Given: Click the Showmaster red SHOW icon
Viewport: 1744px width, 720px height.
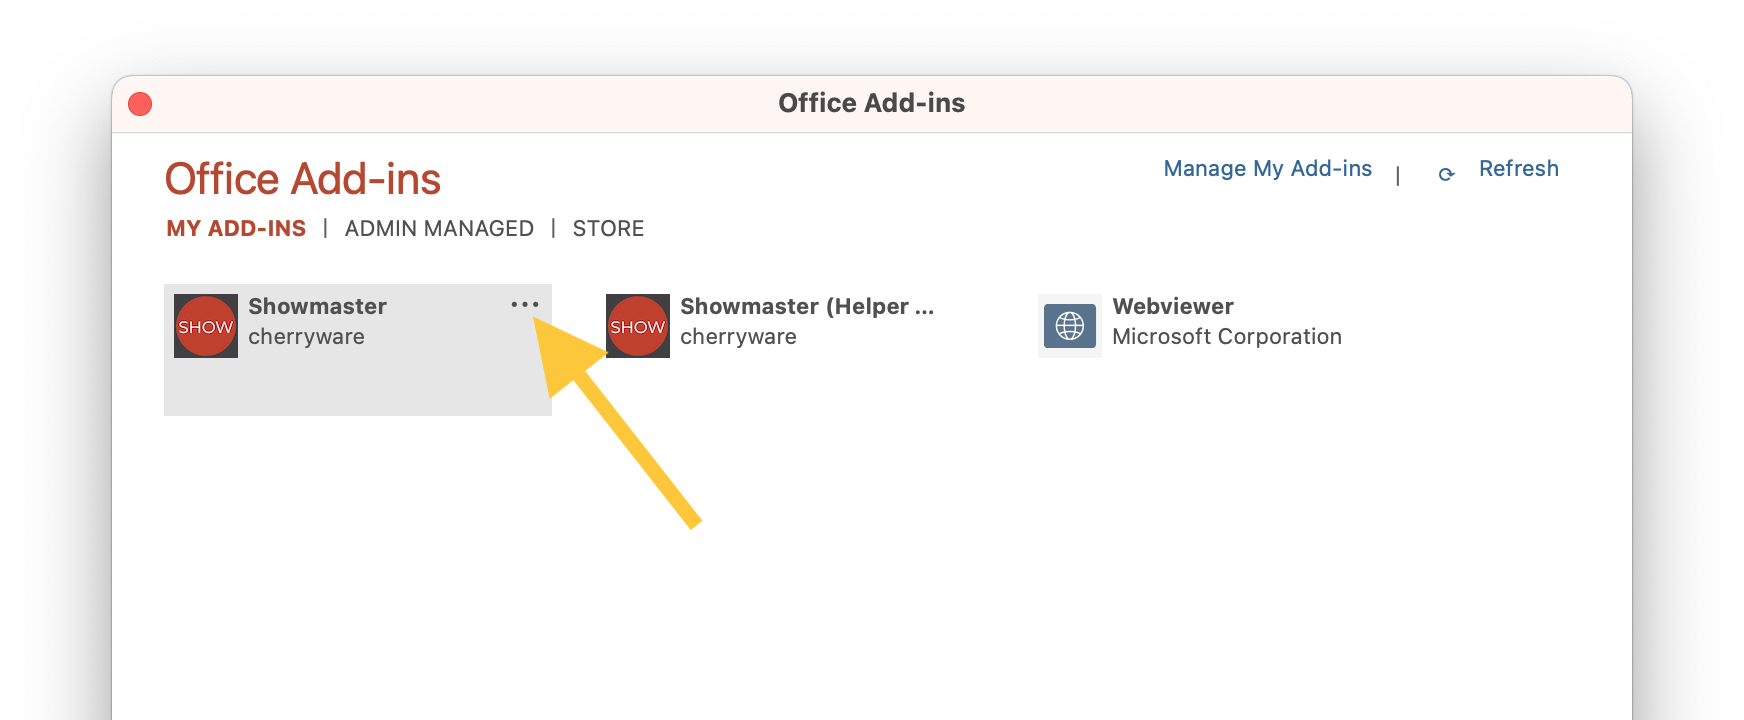Looking at the screenshot, I should (x=206, y=326).
